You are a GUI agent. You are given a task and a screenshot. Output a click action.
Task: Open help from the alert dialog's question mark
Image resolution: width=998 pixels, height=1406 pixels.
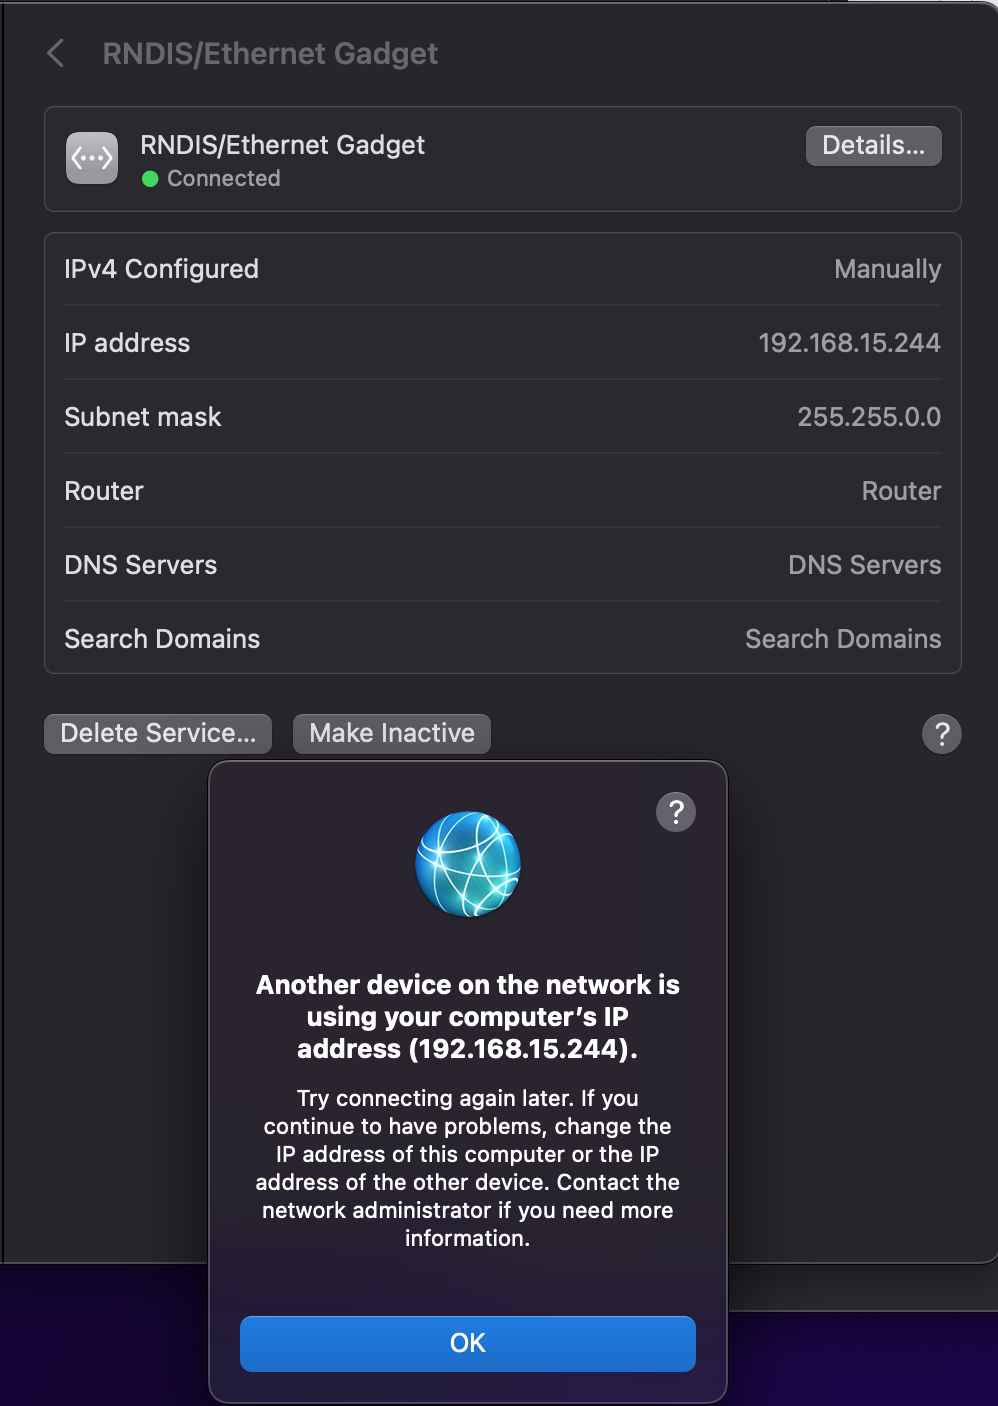pos(676,812)
